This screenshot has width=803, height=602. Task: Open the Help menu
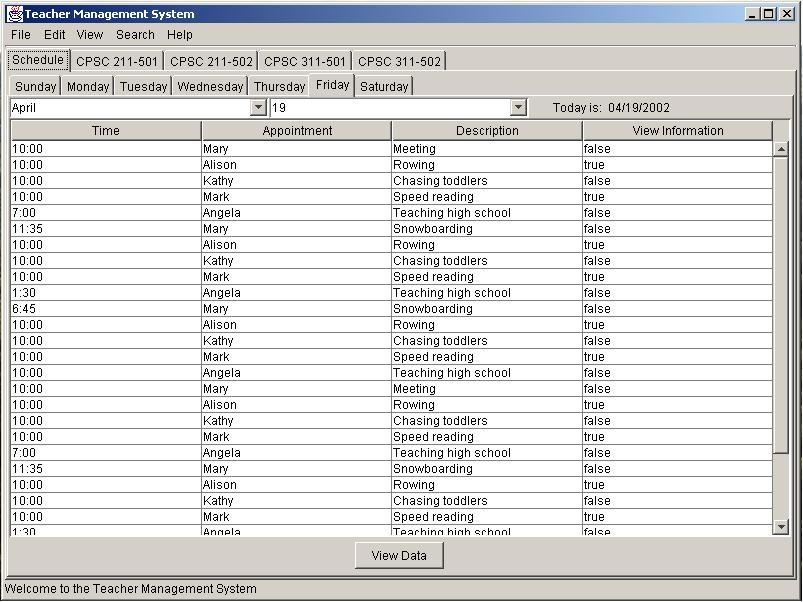pyautogui.click(x=178, y=34)
